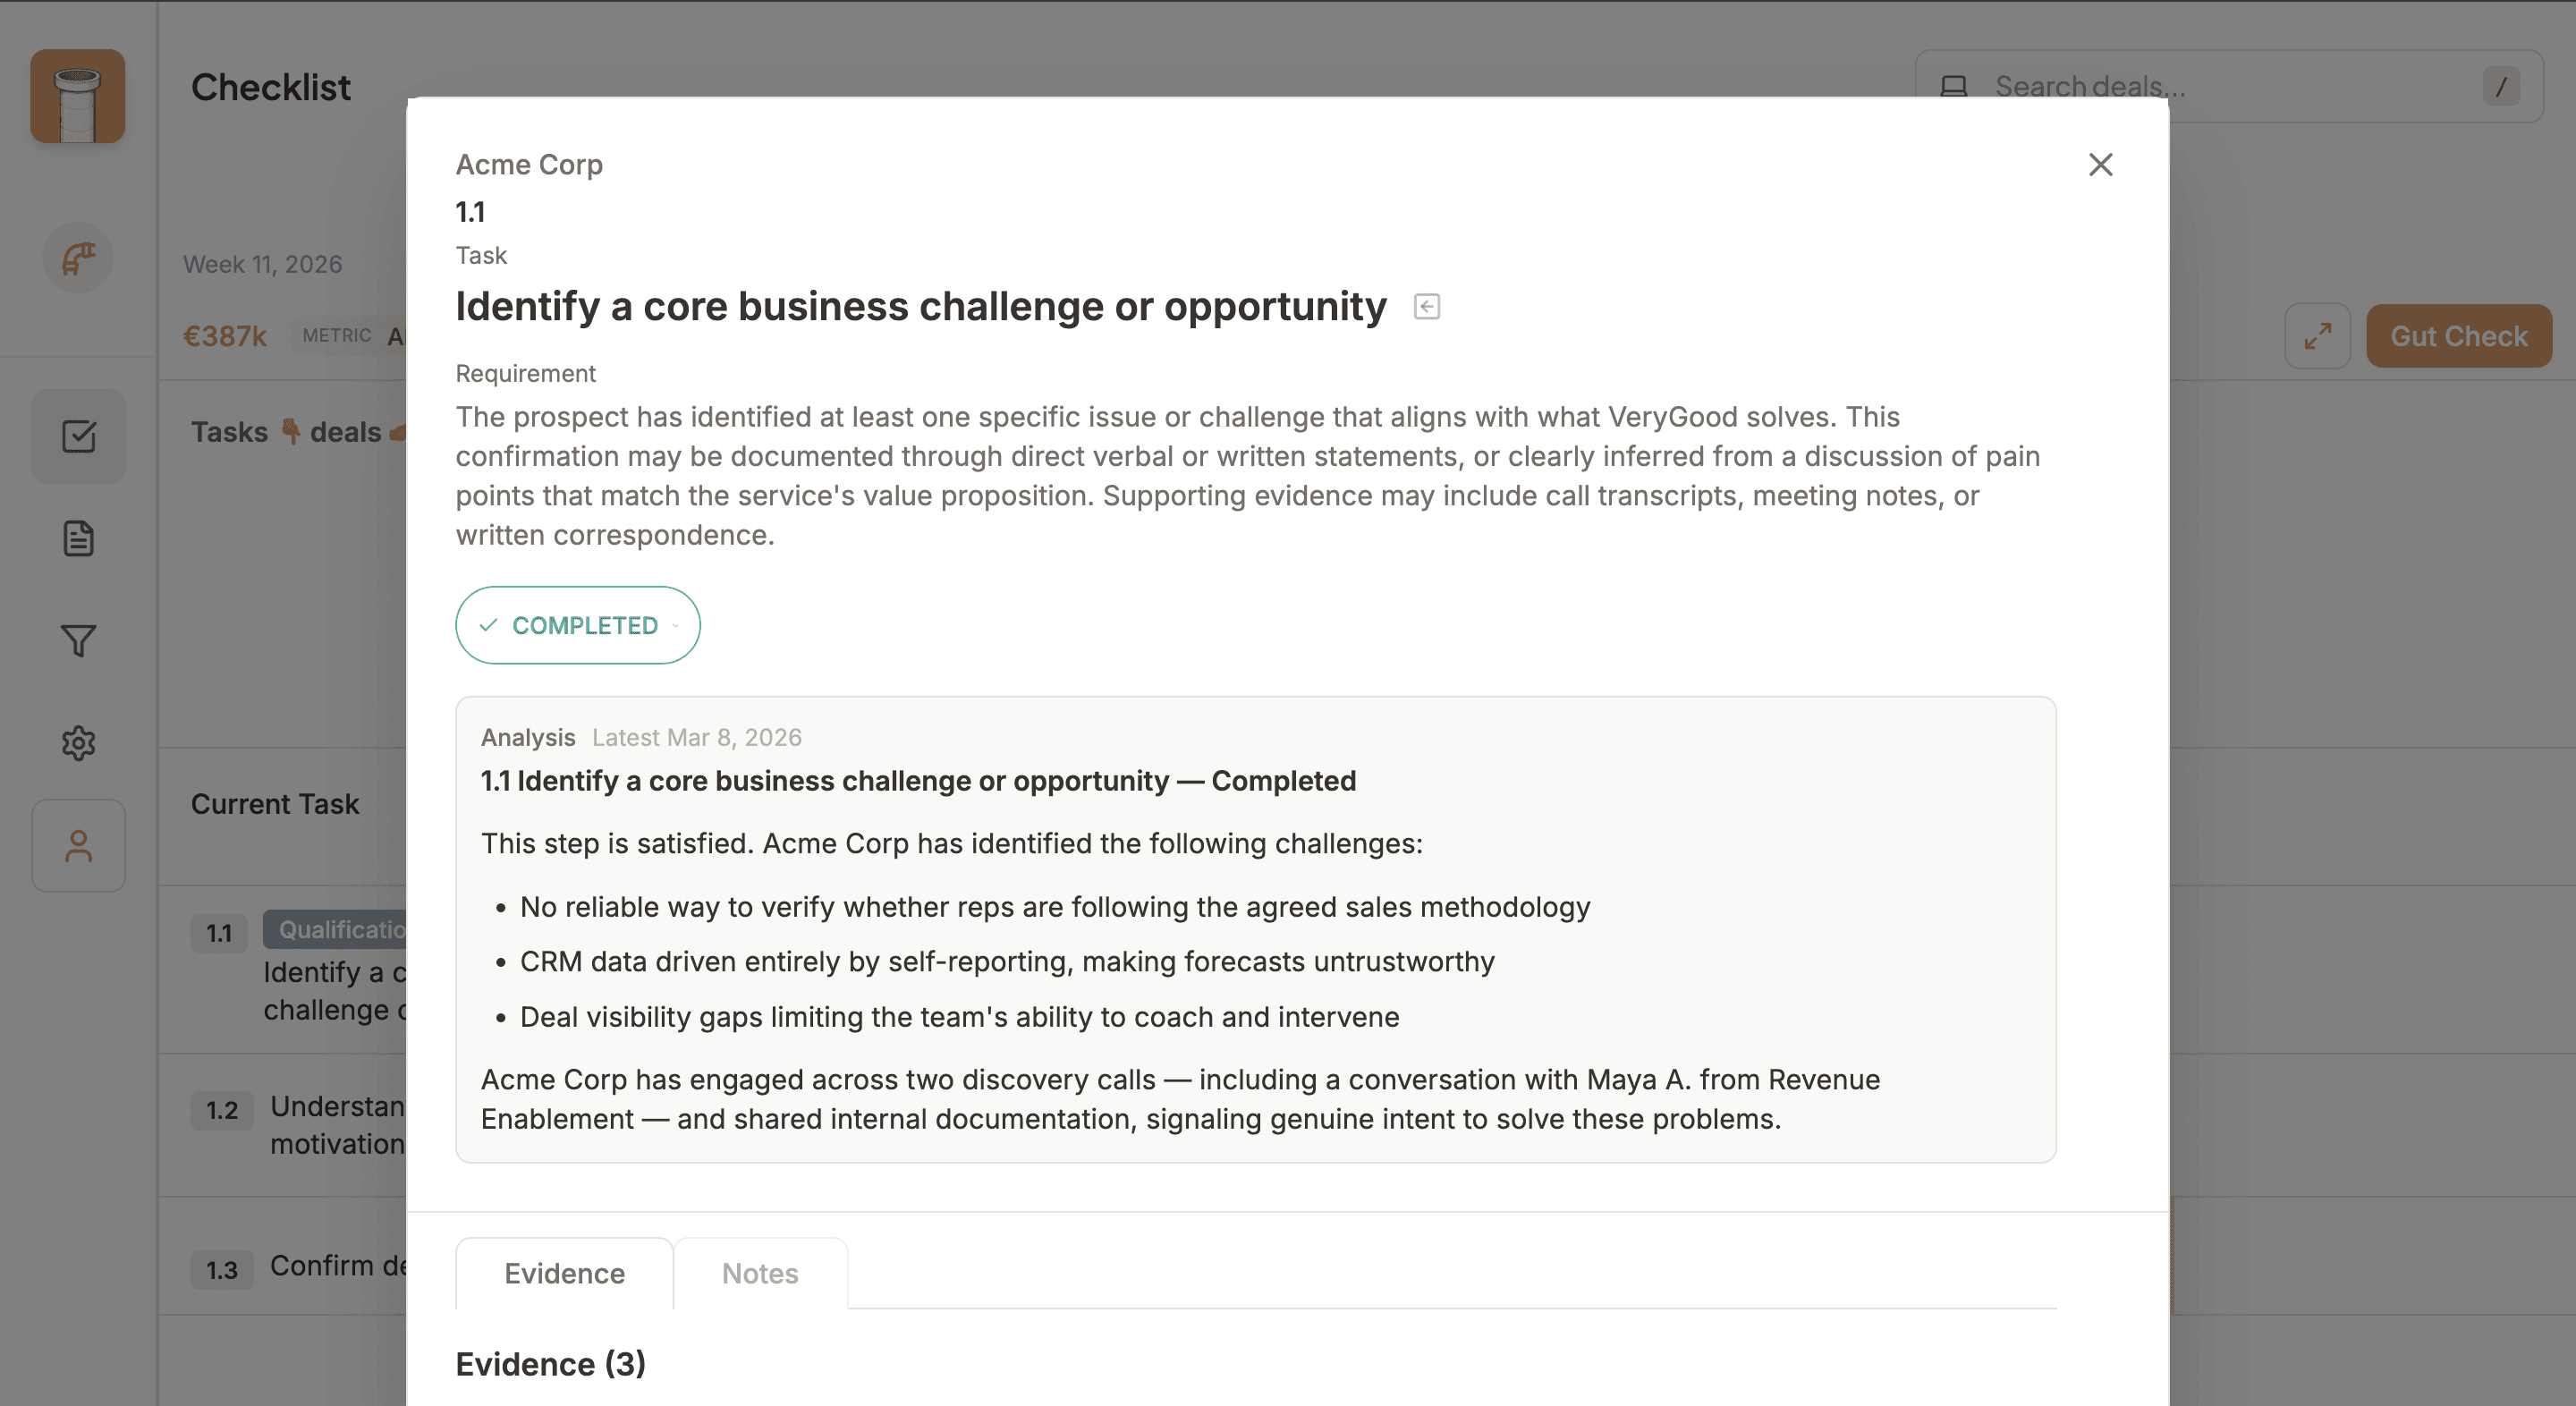Image resolution: width=2576 pixels, height=1406 pixels.
Task: Open the filter funnel sidebar icon
Action: click(78, 640)
